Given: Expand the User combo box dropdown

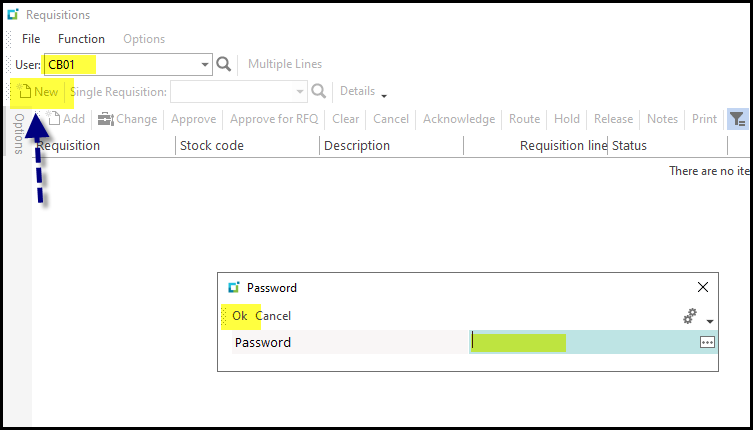Looking at the screenshot, I should tap(206, 65).
